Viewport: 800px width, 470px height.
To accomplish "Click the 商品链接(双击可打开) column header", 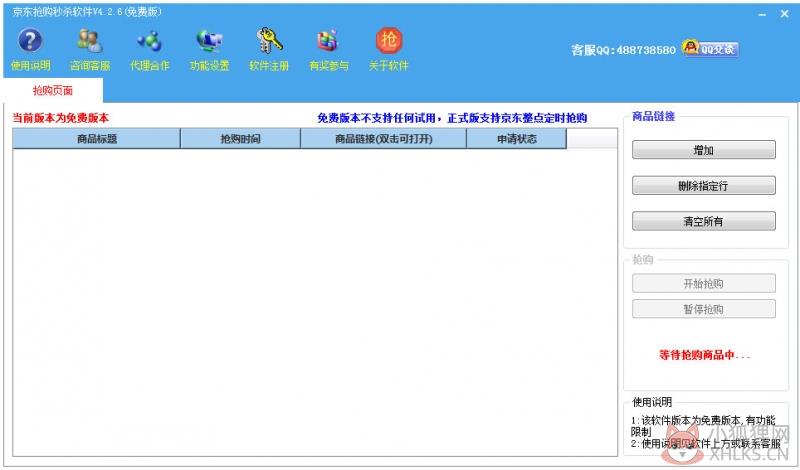I will (383, 139).
